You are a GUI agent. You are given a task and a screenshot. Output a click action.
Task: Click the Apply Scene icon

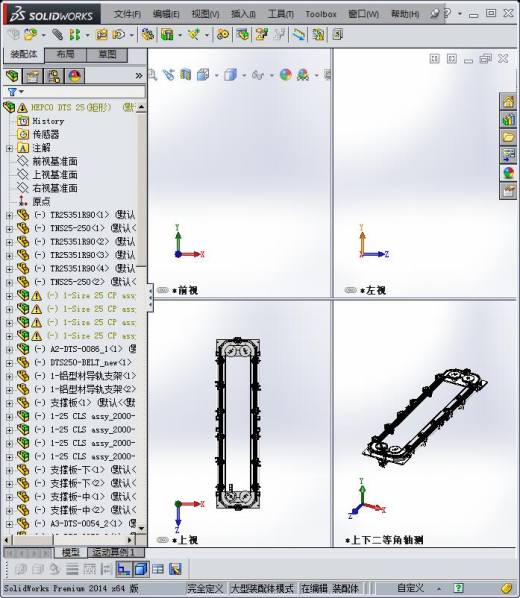[303, 75]
